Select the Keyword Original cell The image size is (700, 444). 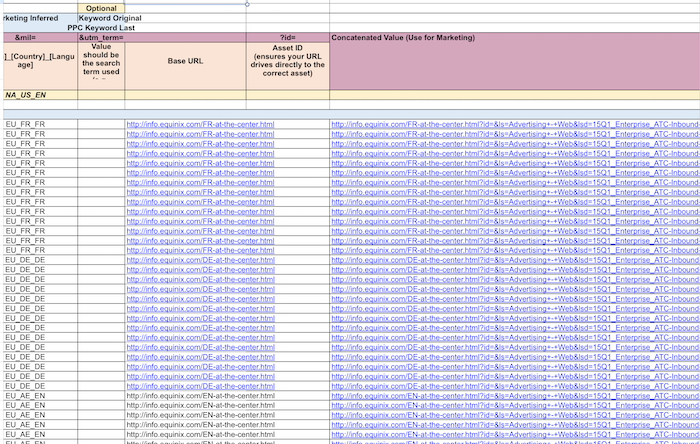(x=110, y=18)
